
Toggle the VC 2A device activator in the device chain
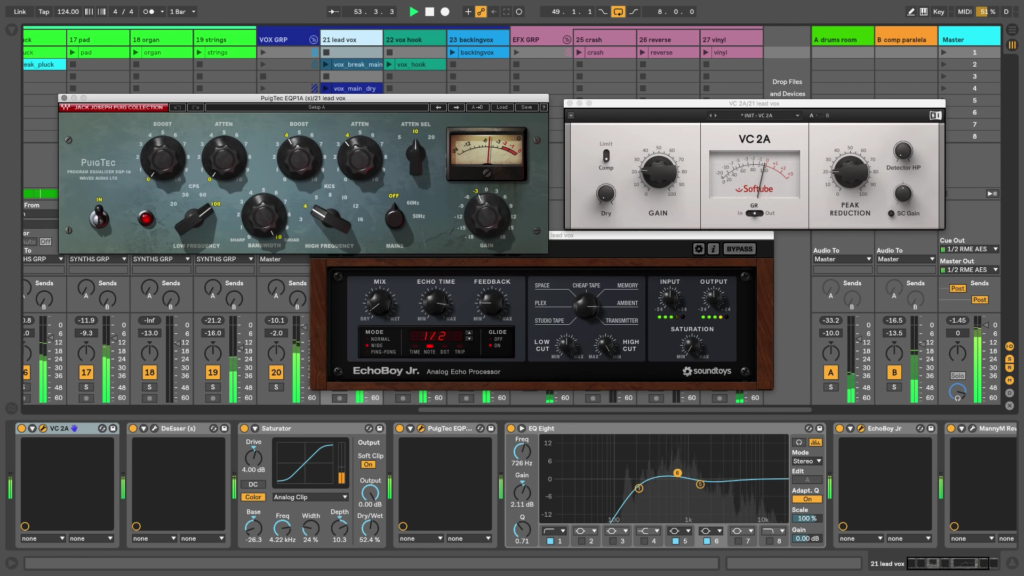click(22, 428)
